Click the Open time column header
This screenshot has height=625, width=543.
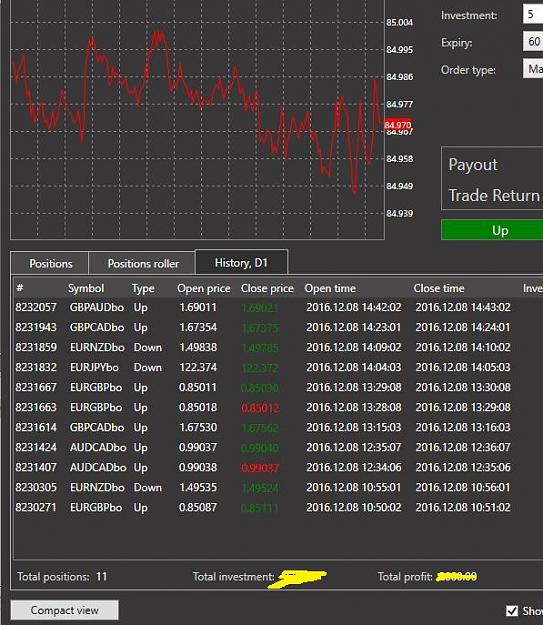click(330, 288)
